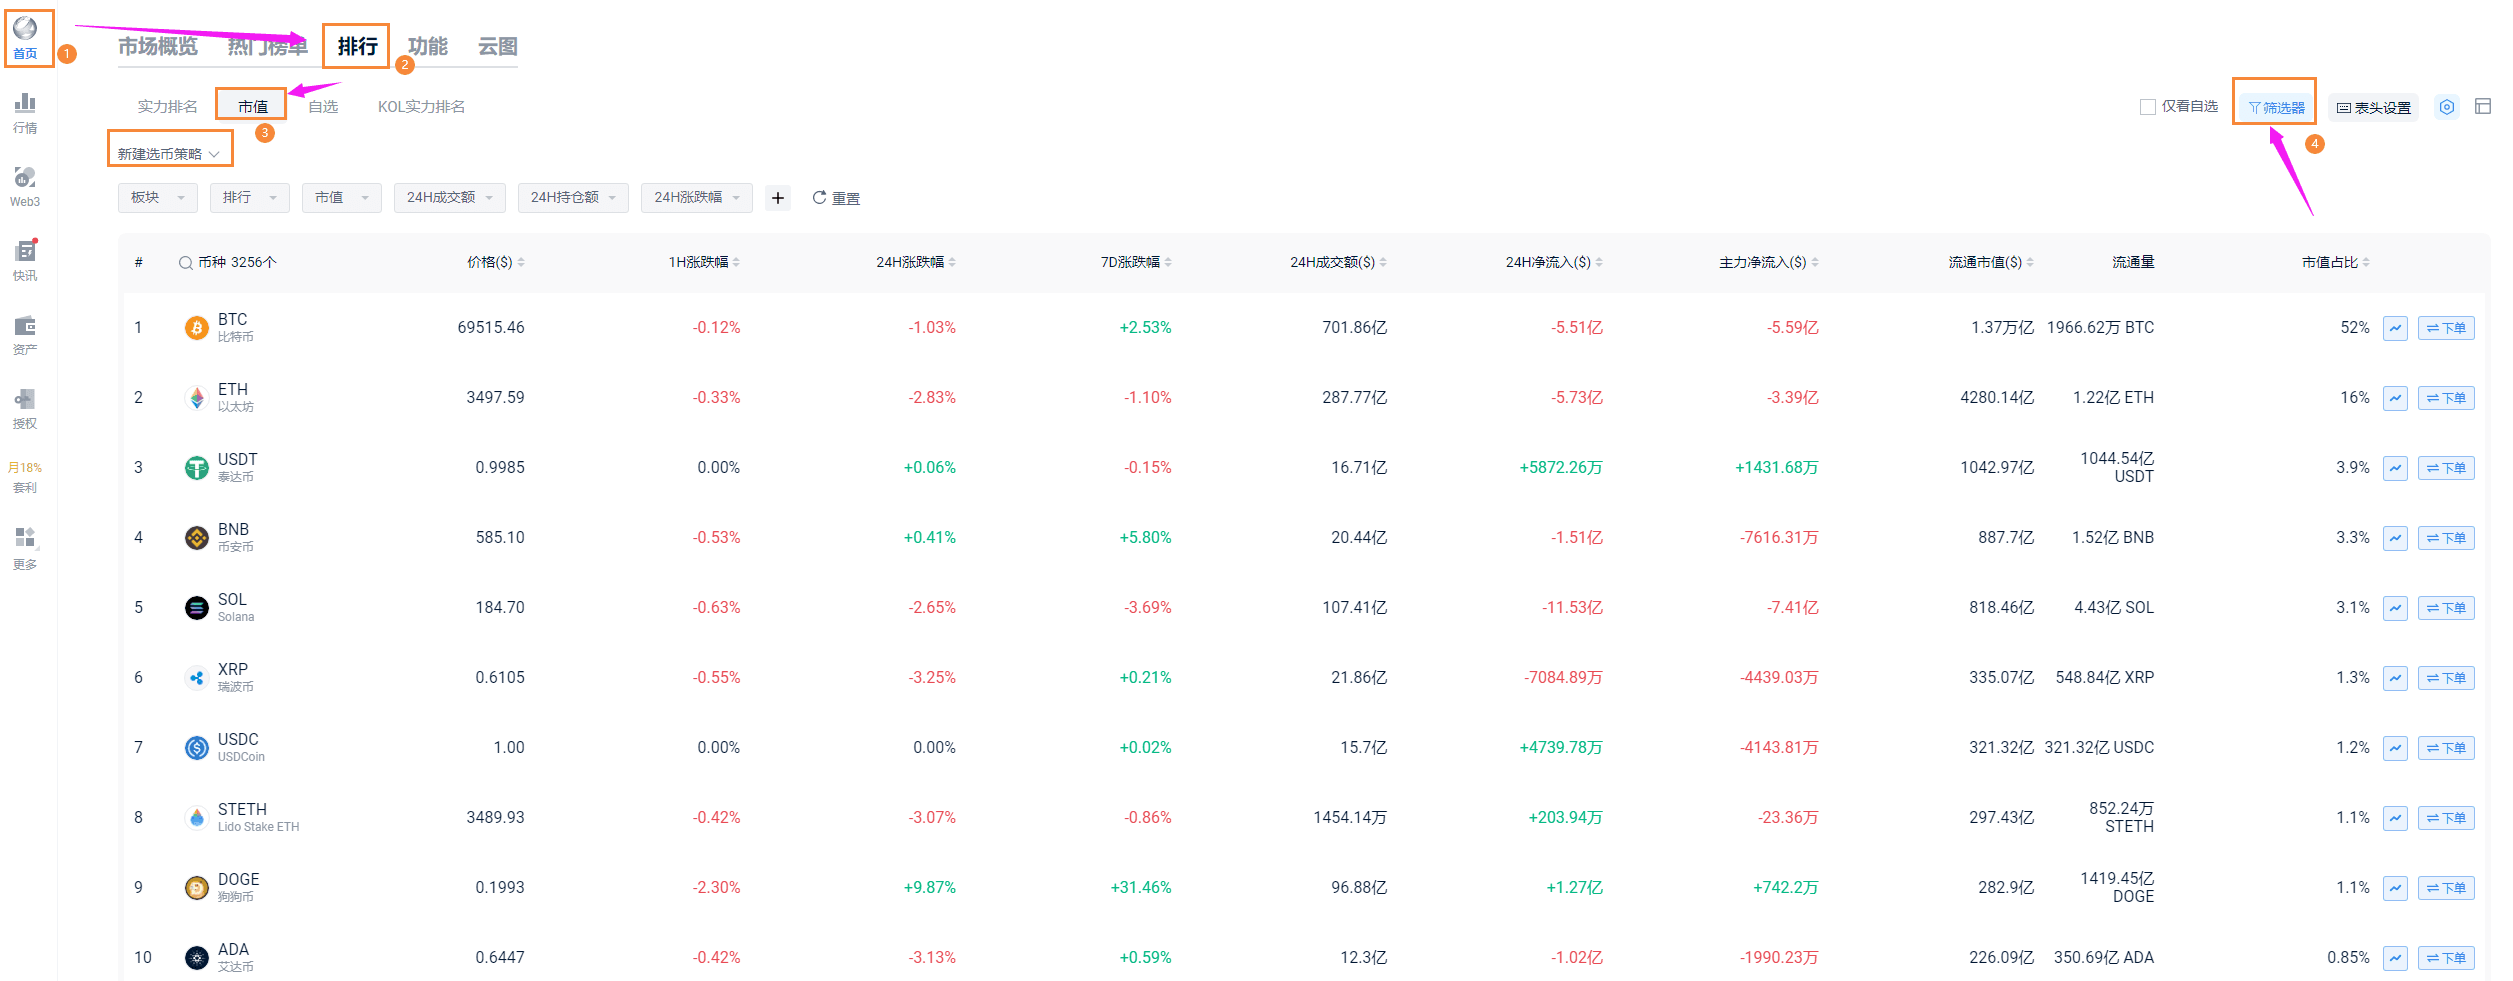Open the Web3 sidebar icon

[25, 187]
